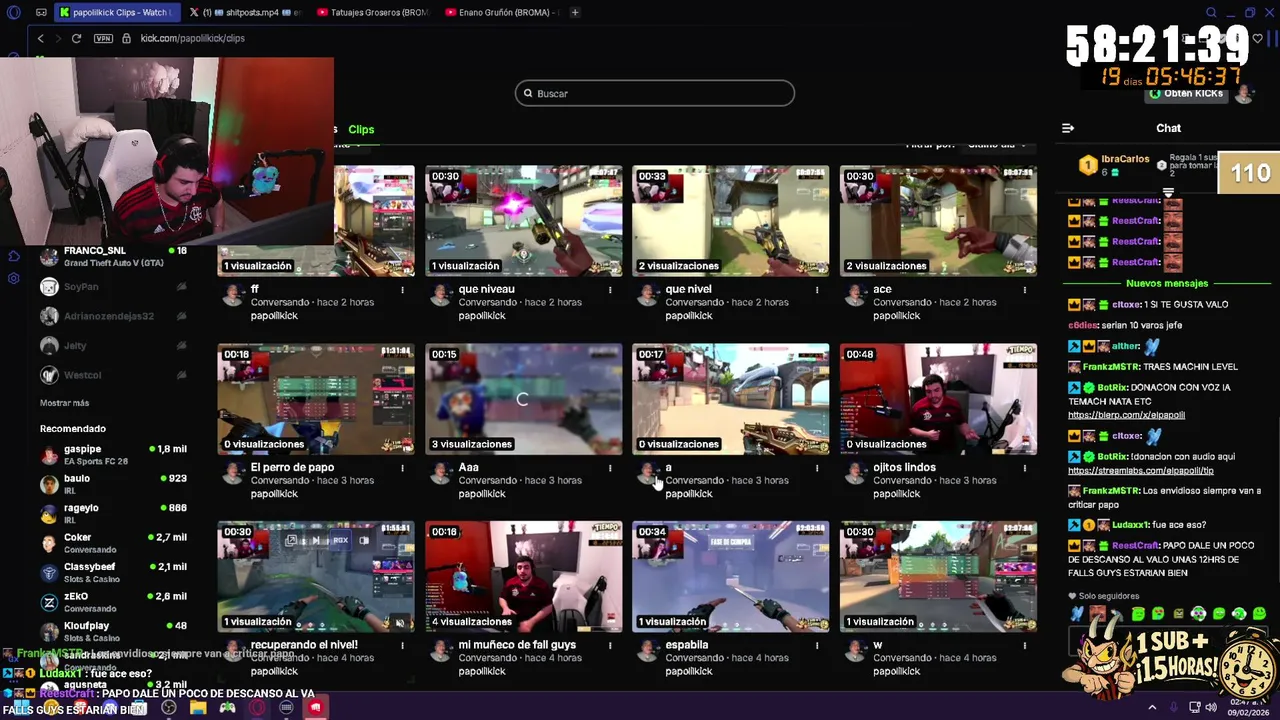Click IbraCarlos top gifter name in chat
Viewport: 1280px width, 720px height.
click(x=1125, y=159)
